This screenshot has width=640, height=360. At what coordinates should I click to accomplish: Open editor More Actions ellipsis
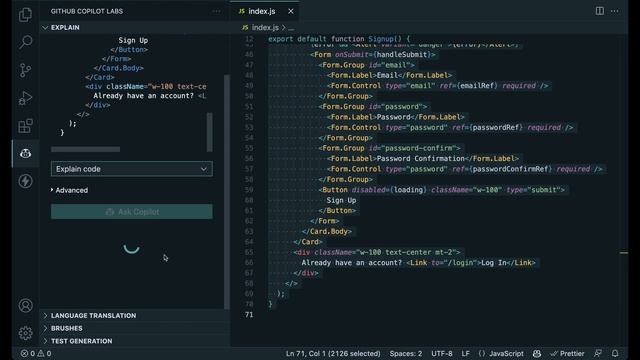tap(615, 11)
